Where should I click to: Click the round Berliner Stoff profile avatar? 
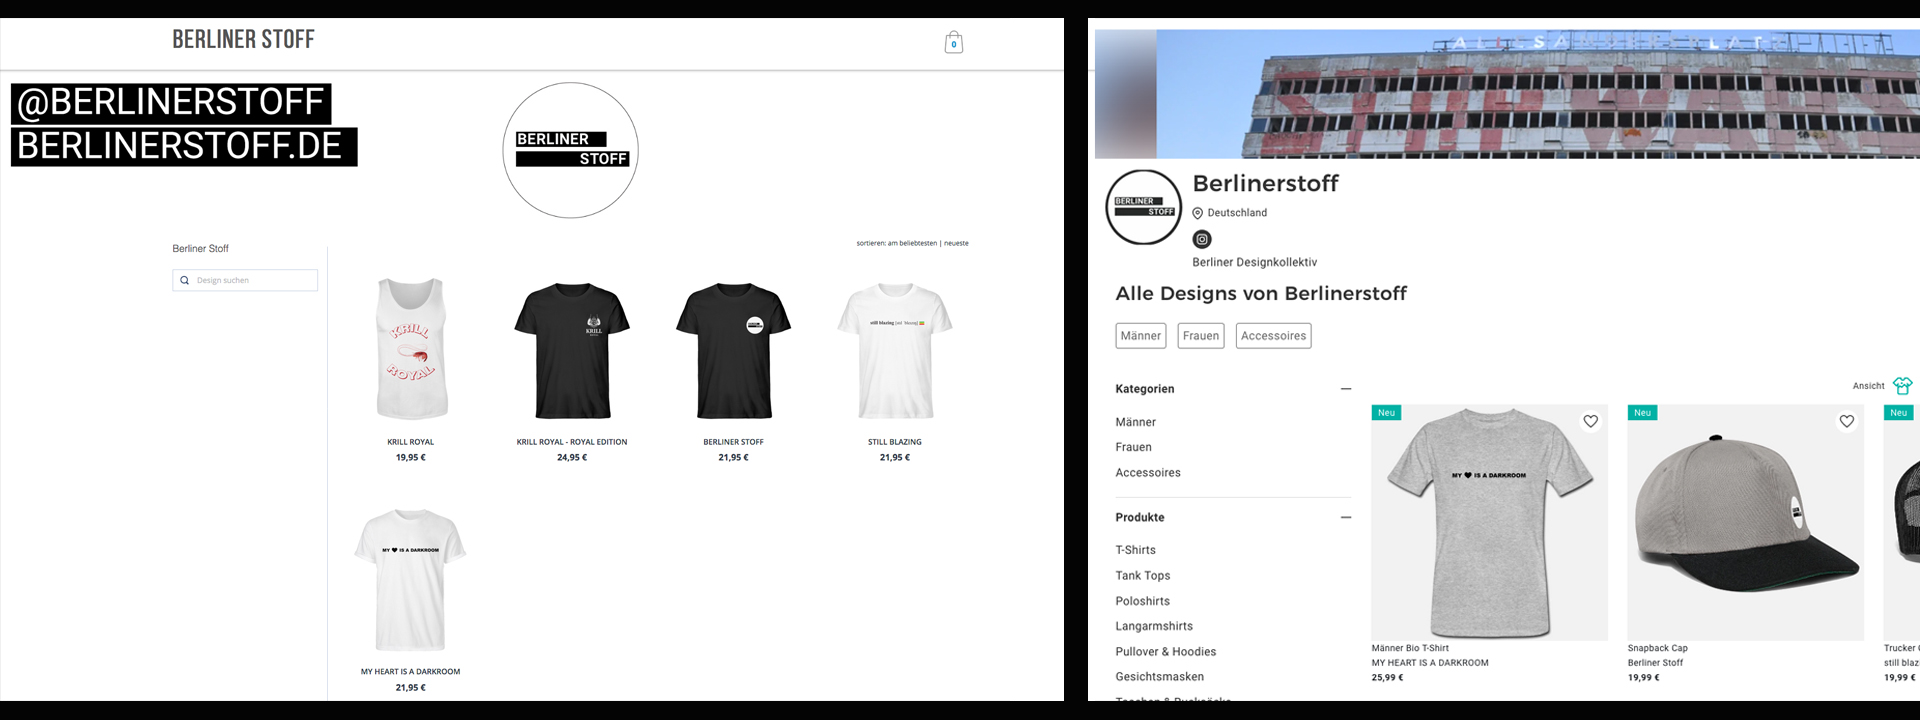pyautogui.click(x=1144, y=206)
